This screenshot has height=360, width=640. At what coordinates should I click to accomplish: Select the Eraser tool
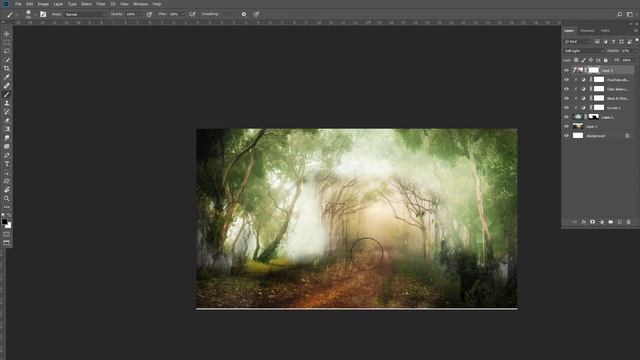(7, 120)
